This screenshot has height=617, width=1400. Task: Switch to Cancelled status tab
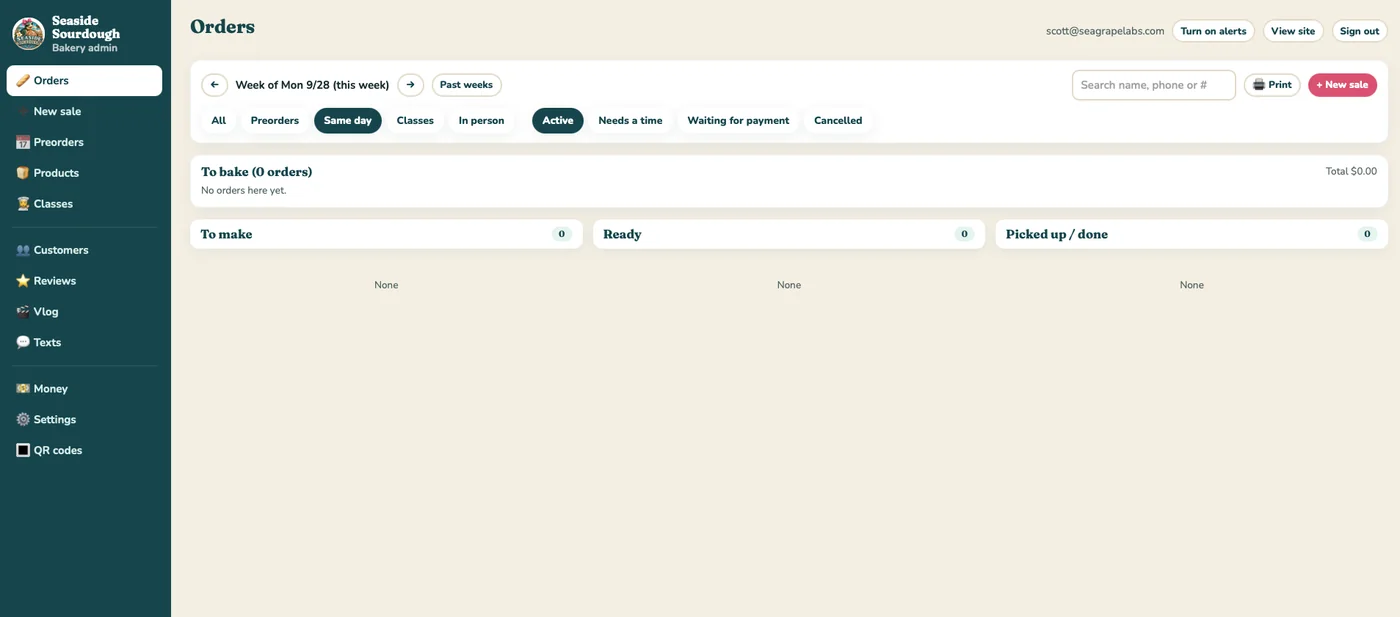(838, 121)
